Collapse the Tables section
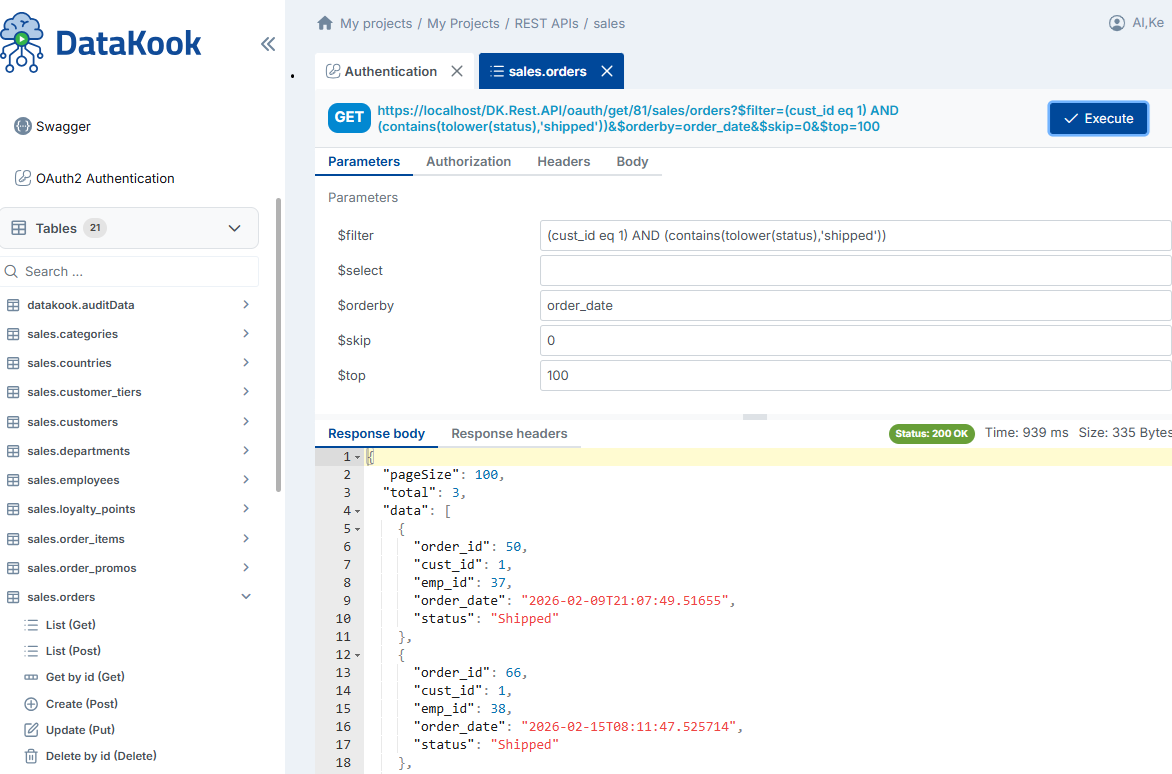The height and width of the screenshot is (774, 1172). [234, 227]
